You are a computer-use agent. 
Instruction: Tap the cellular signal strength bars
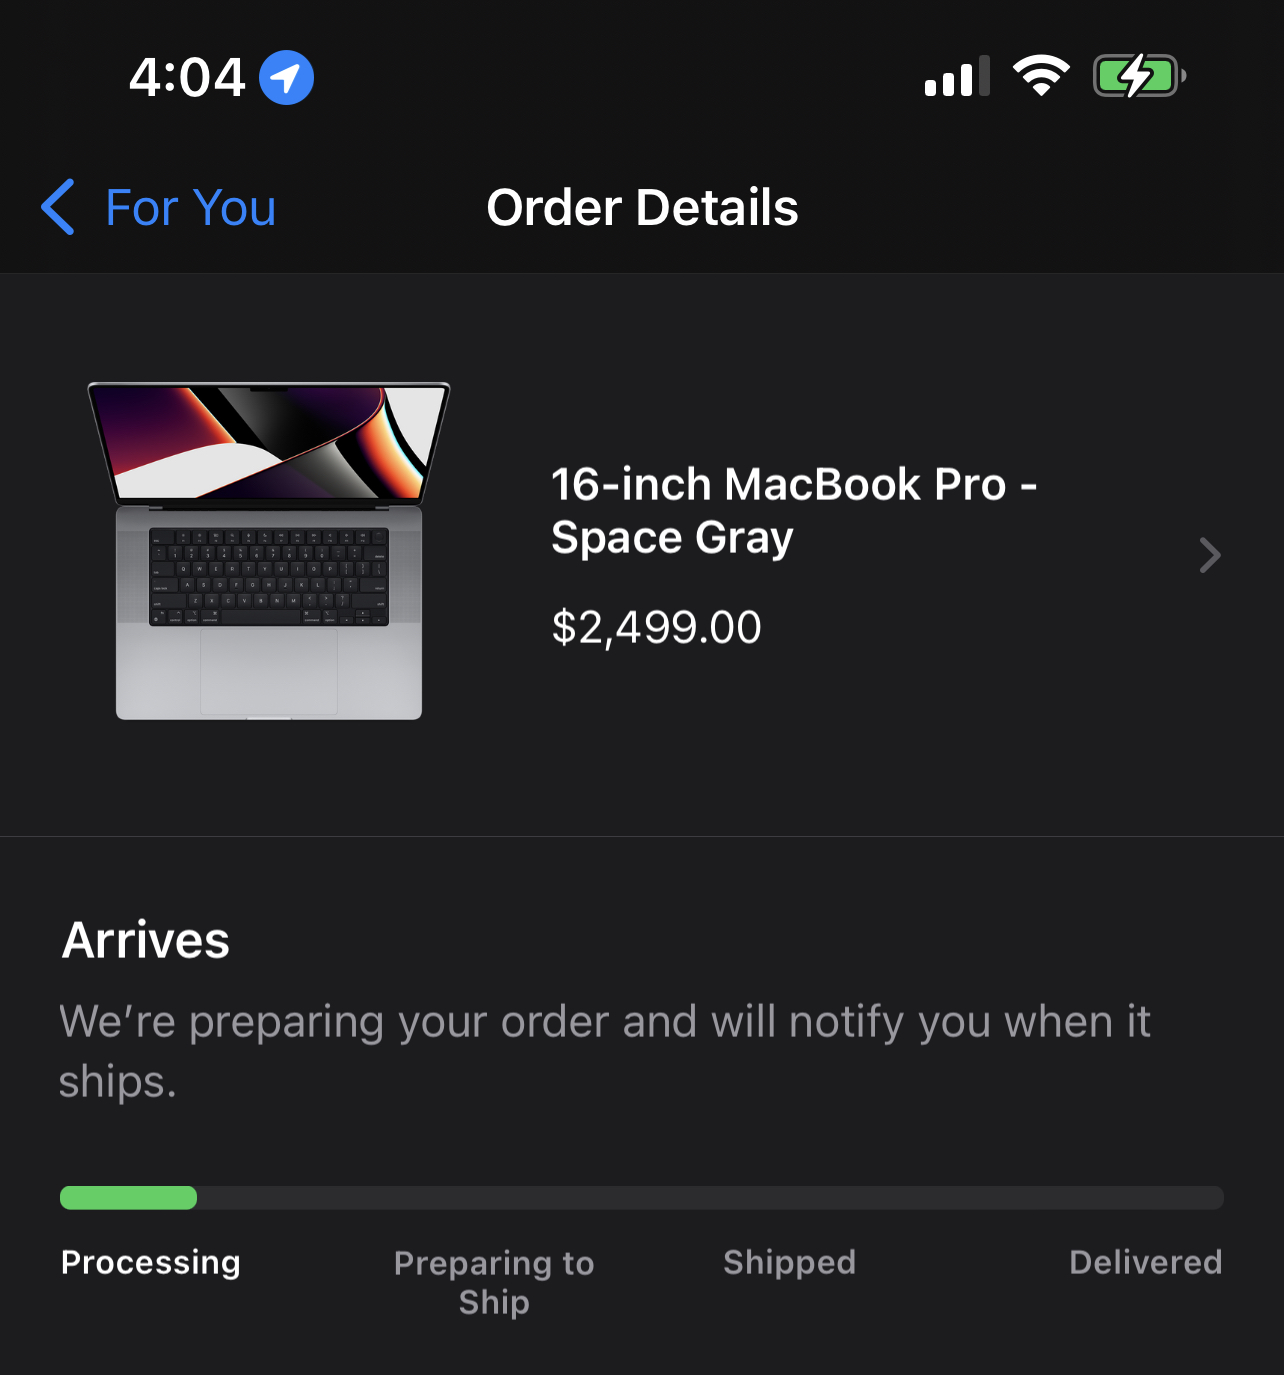[956, 77]
